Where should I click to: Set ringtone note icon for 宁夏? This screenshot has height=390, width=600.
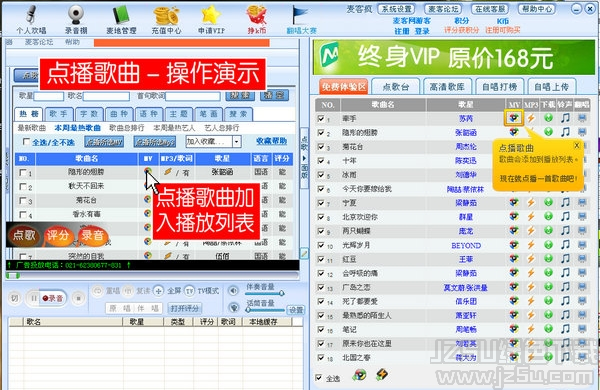coord(565,202)
